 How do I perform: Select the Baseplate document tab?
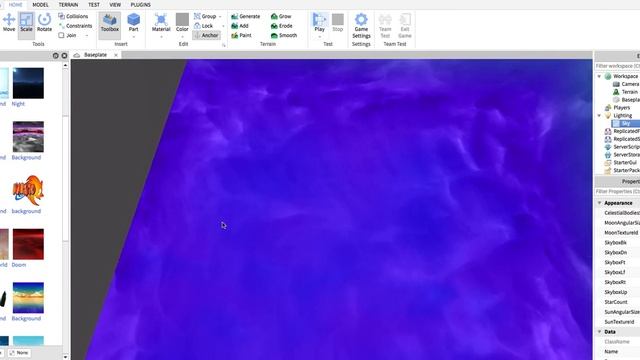point(95,55)
